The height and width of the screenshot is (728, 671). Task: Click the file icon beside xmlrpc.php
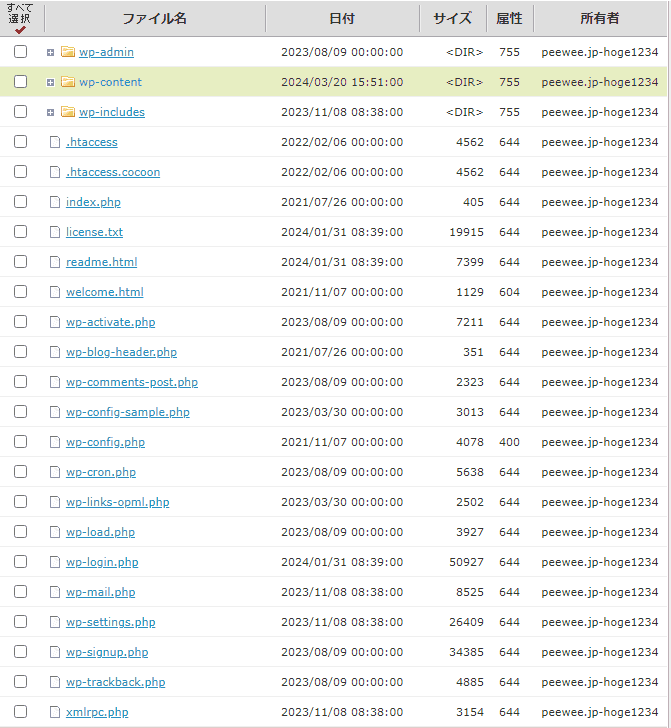(x=56, y=712)
